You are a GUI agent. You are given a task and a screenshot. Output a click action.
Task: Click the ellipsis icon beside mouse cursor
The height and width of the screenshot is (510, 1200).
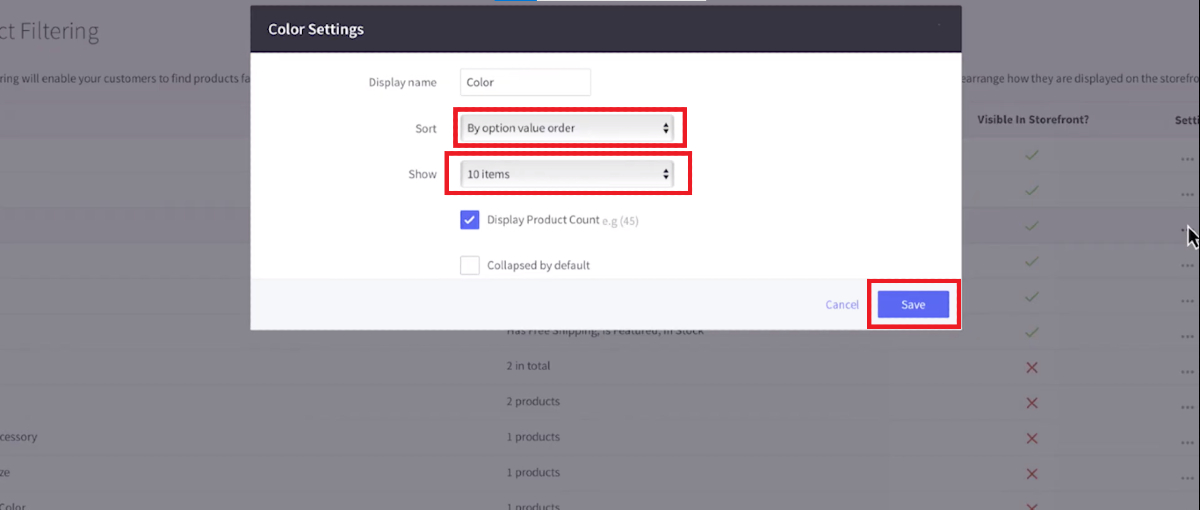(1183, 229)
